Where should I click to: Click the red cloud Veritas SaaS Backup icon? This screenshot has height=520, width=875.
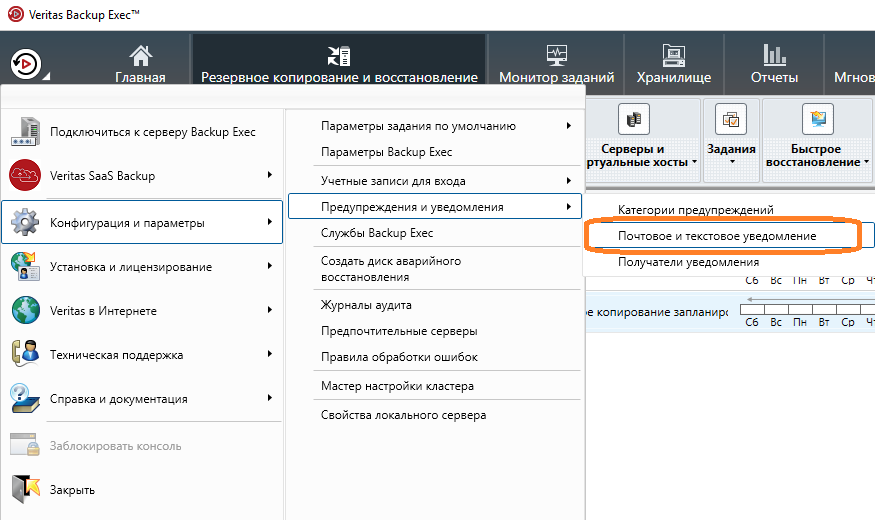(x=25, y=175)
